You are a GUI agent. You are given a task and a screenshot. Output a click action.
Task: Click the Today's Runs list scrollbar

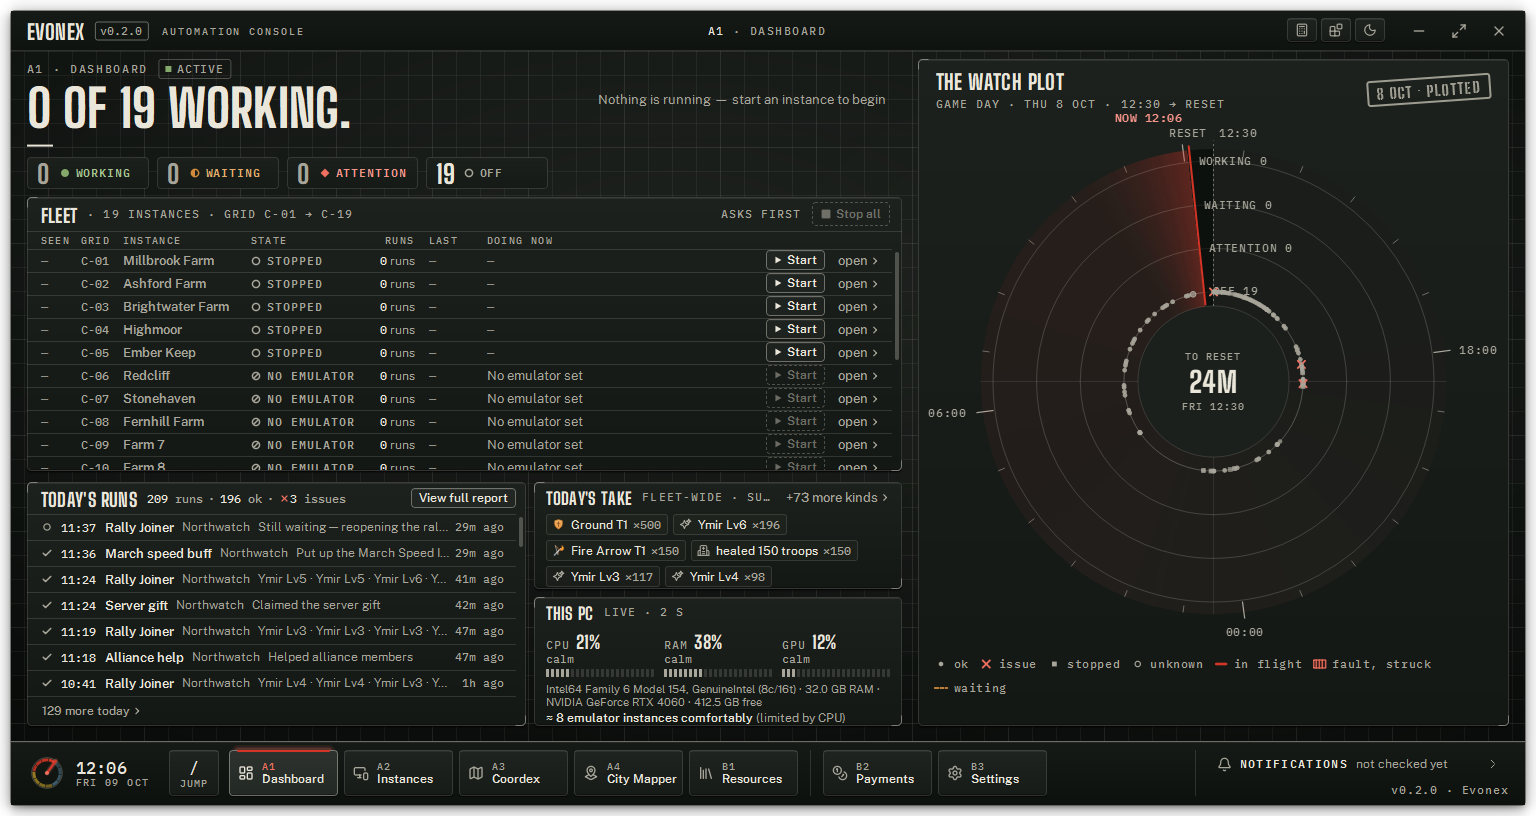coord(521,531)
